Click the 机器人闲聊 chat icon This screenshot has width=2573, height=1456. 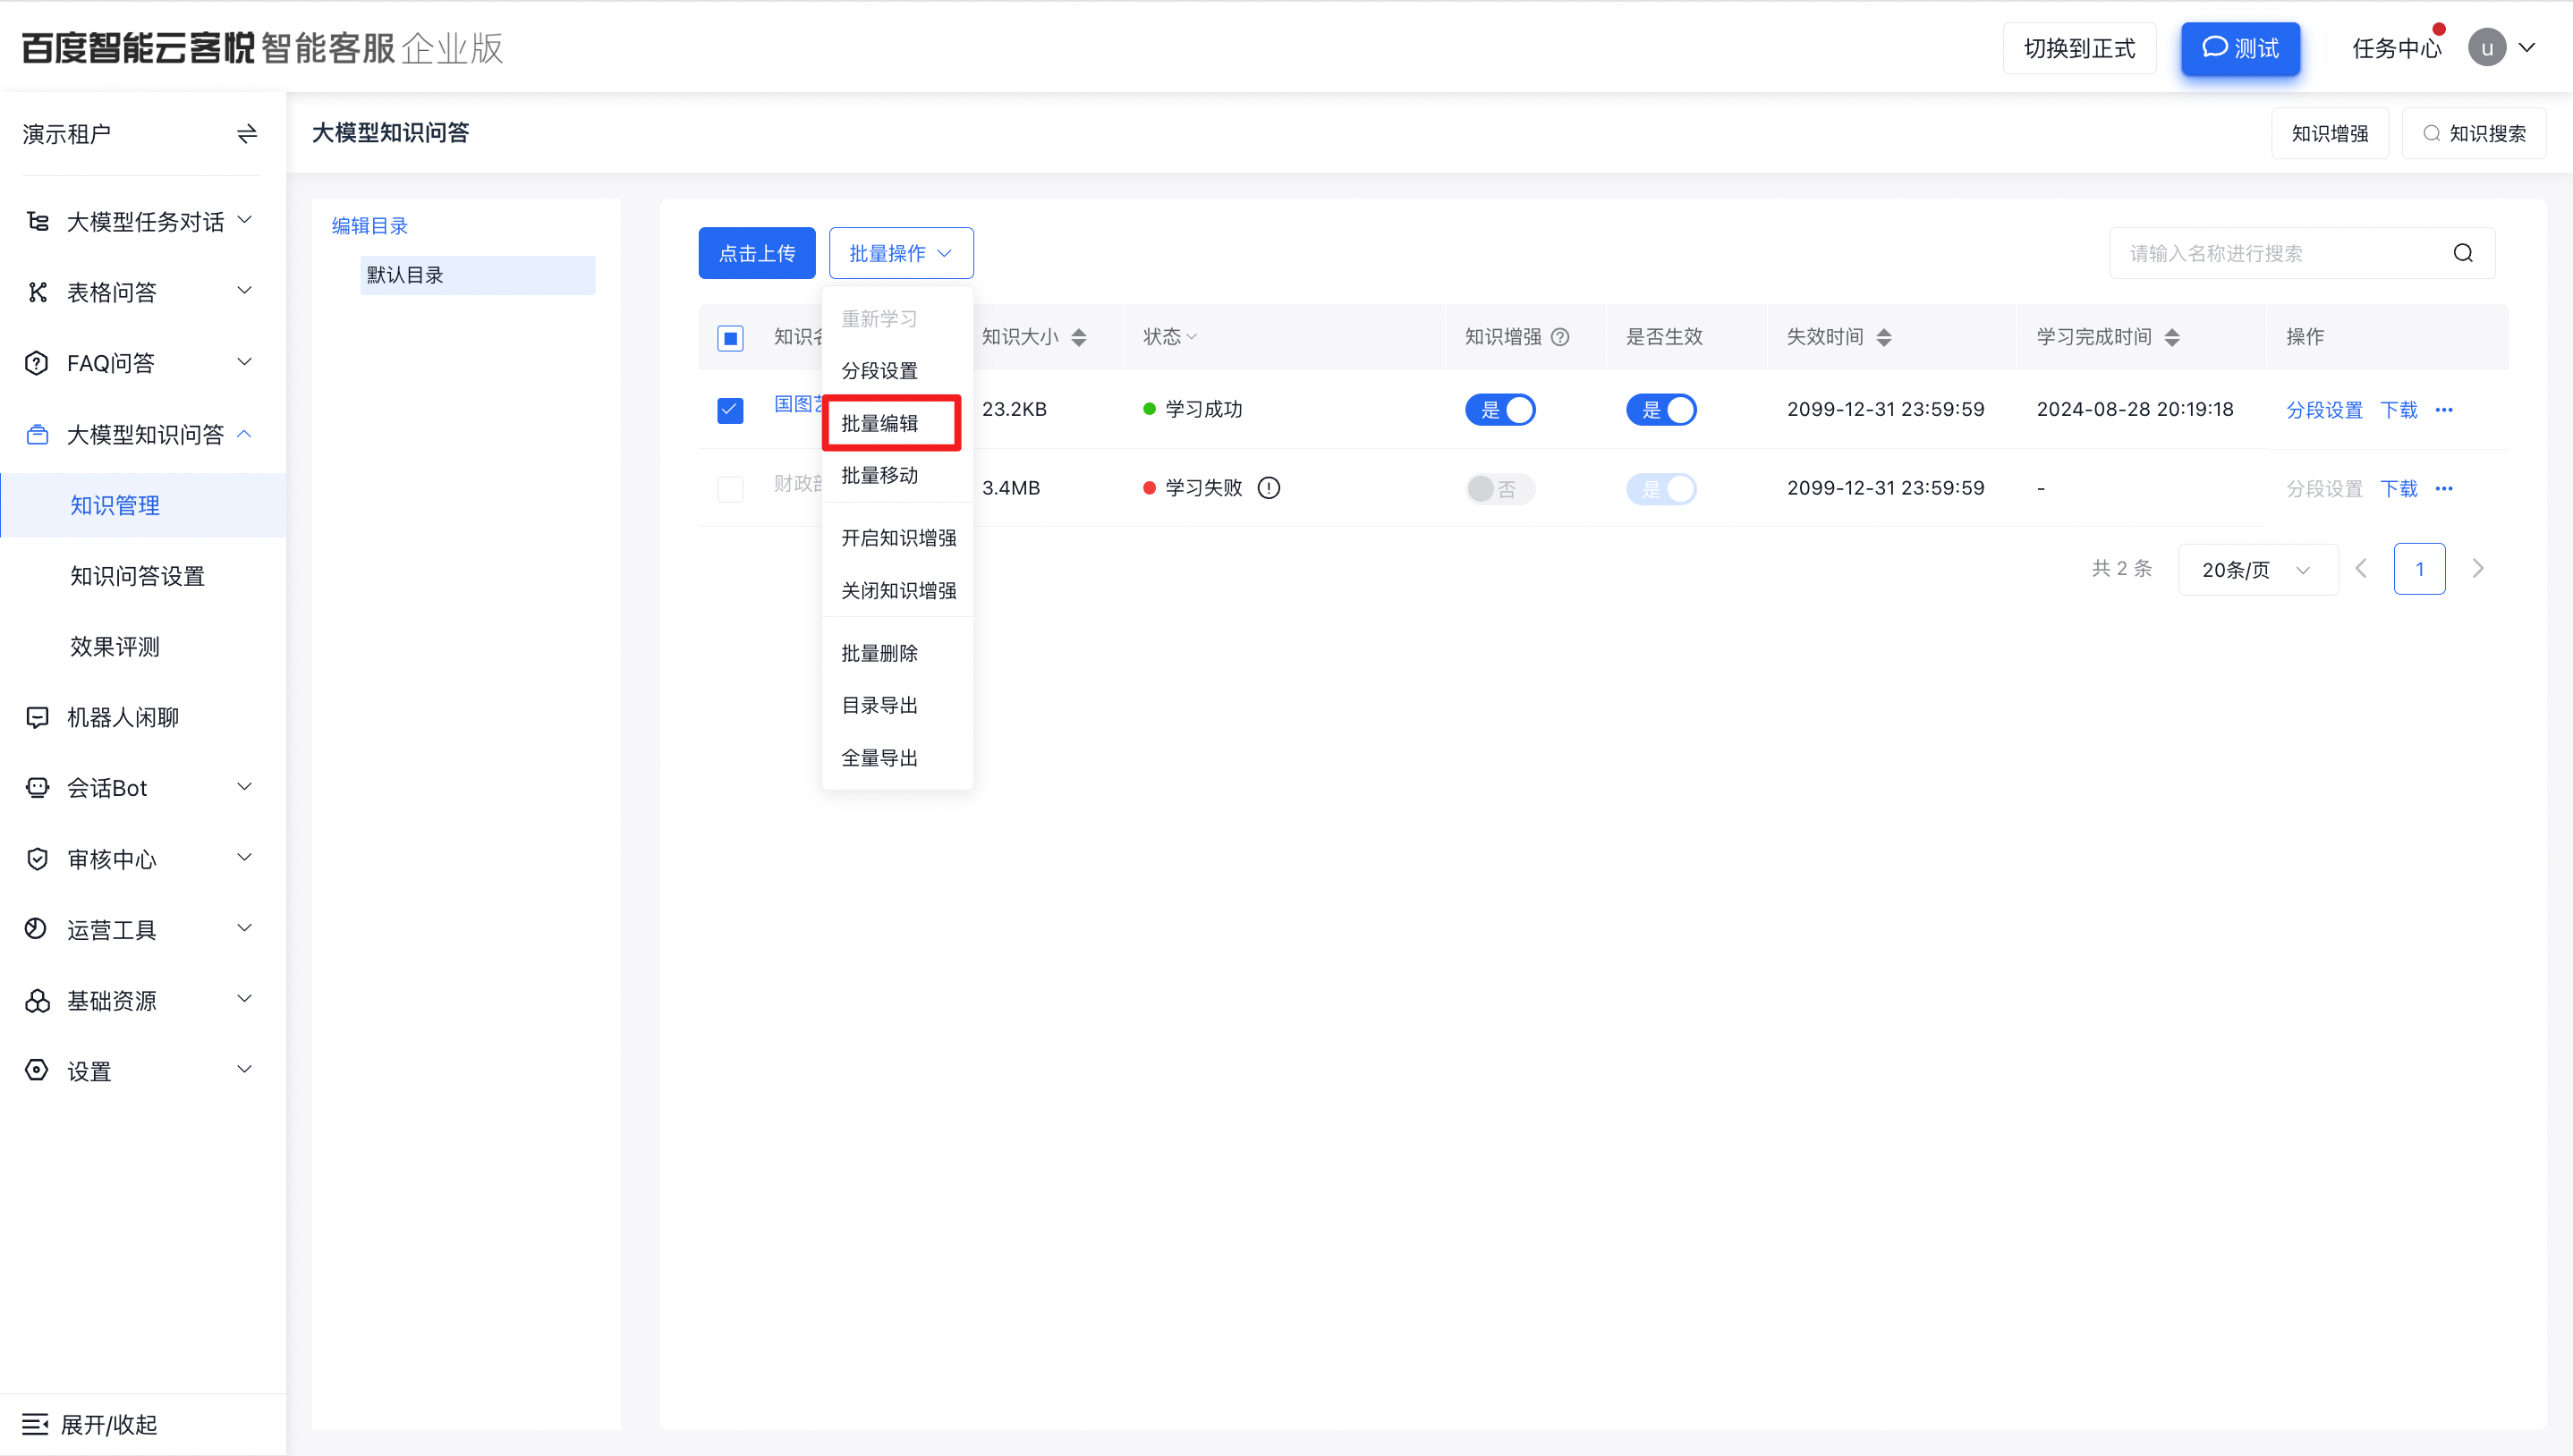click(x=37, y=717)
